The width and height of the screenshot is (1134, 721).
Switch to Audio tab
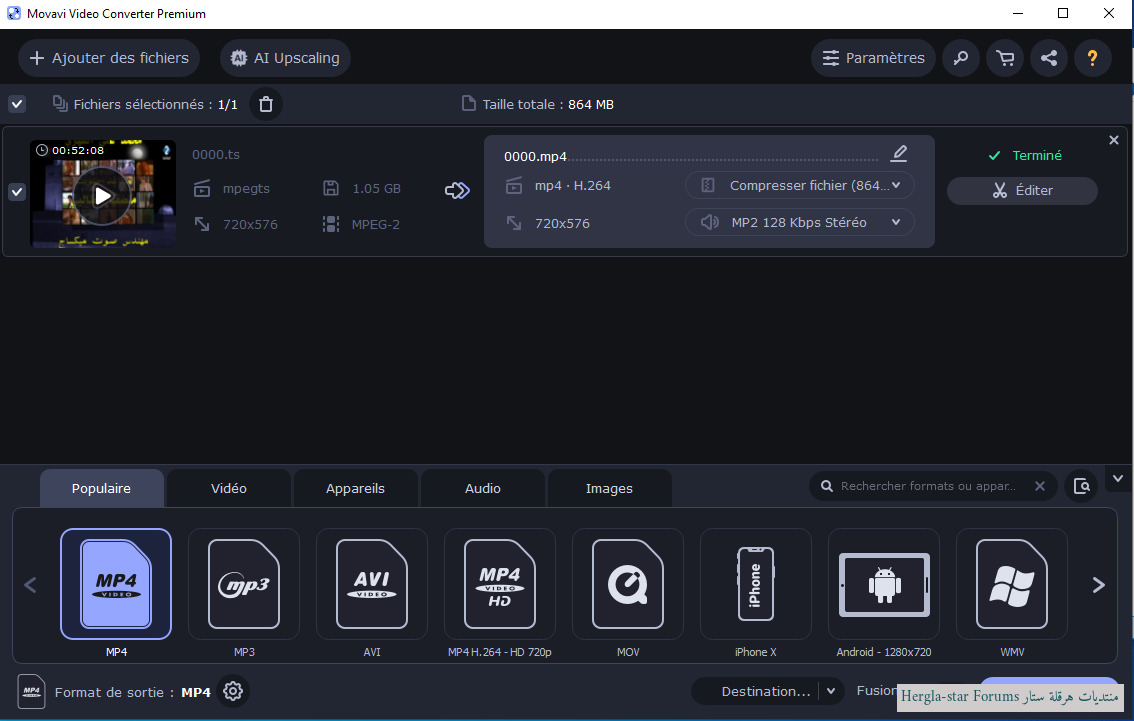pos(482,488)
